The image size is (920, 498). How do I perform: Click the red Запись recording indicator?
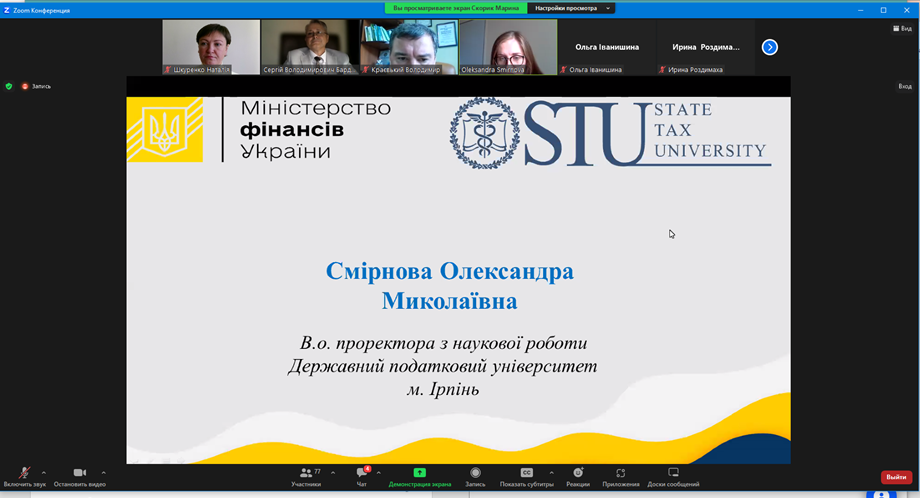36,86
